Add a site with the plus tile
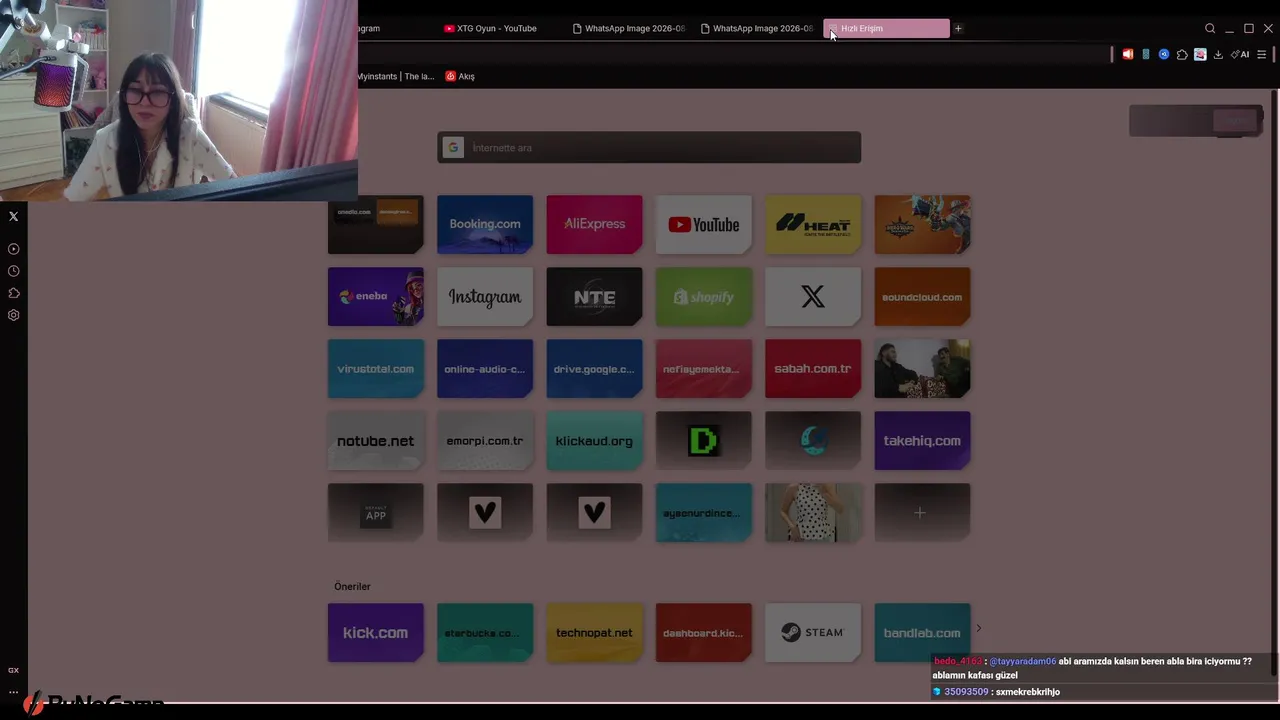 click(x=922, y=513)
